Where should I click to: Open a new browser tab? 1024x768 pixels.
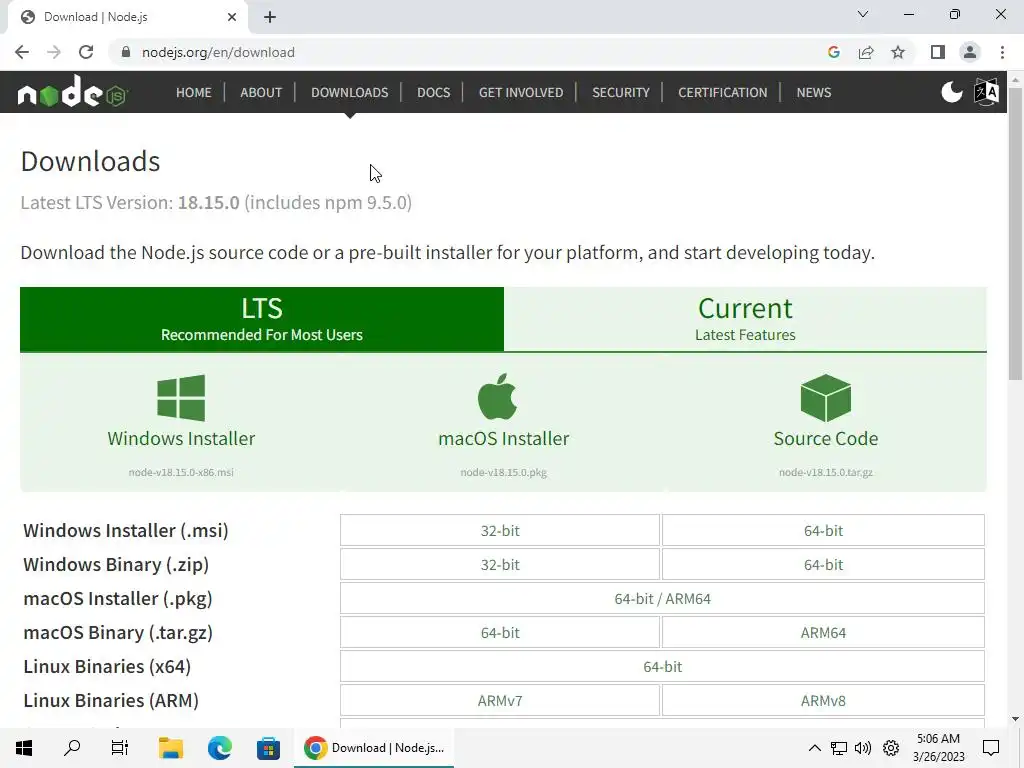click(270, 17)
